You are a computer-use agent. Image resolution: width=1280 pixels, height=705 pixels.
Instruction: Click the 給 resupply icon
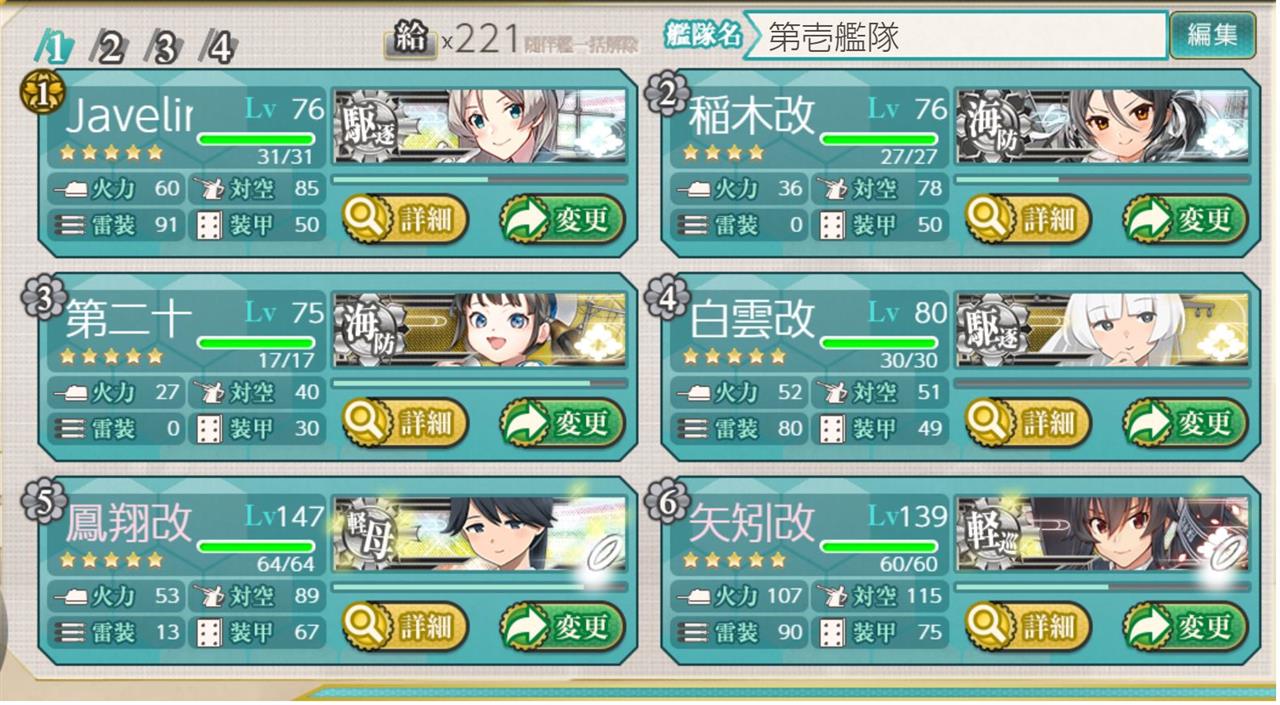click(410, 41)
